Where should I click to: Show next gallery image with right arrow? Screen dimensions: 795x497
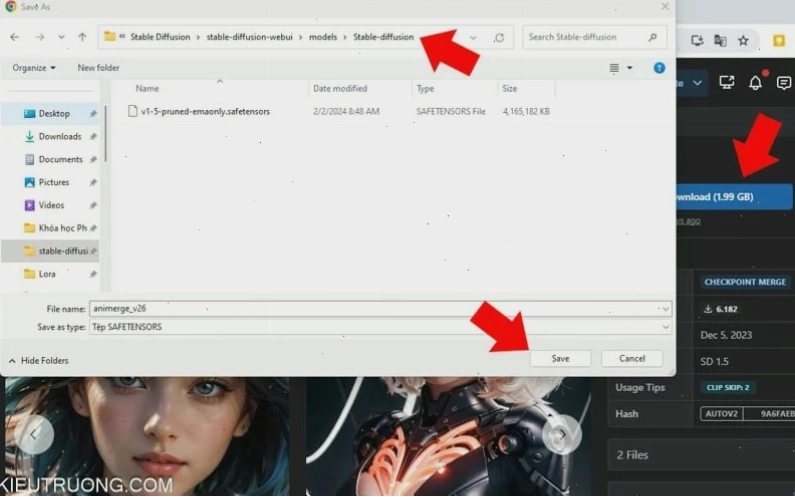pos(562,434)
